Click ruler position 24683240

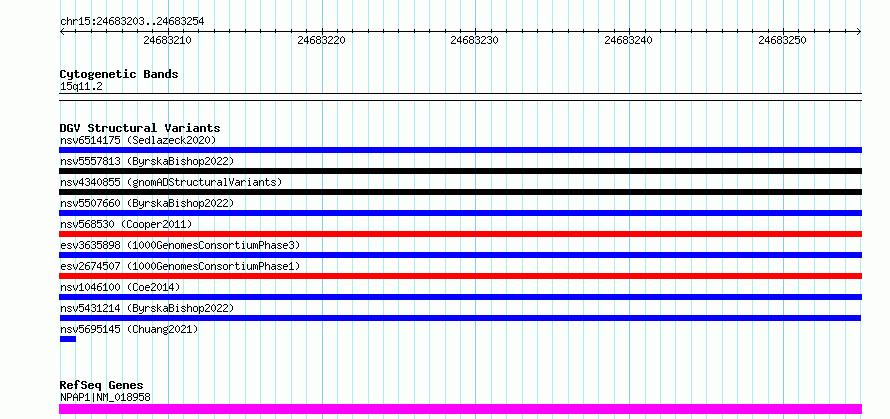point(628,40)
